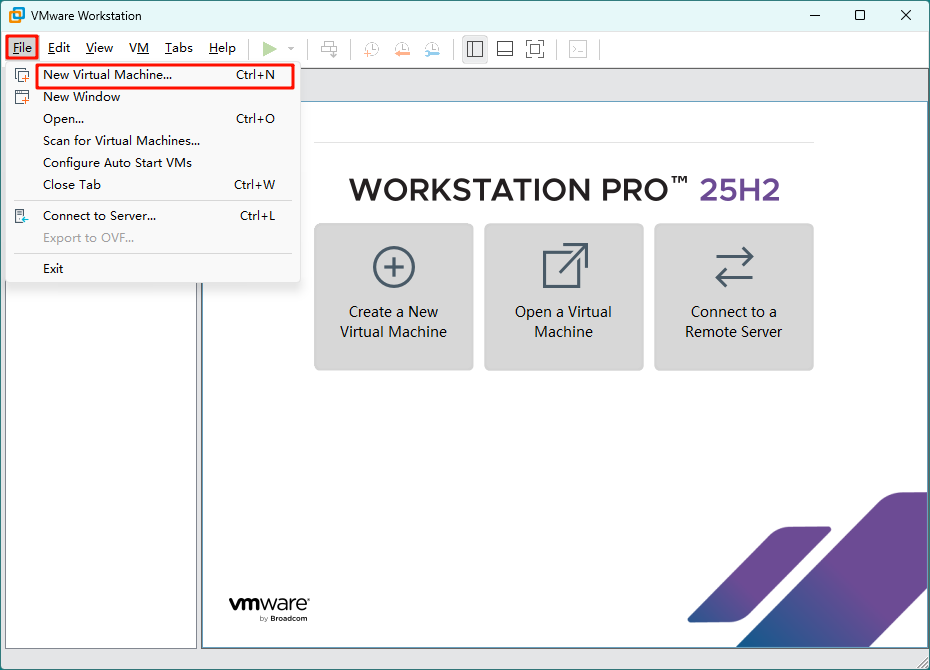The image size is (930, 670).
Task: Open the VM menu
Action: click(139, 47)
